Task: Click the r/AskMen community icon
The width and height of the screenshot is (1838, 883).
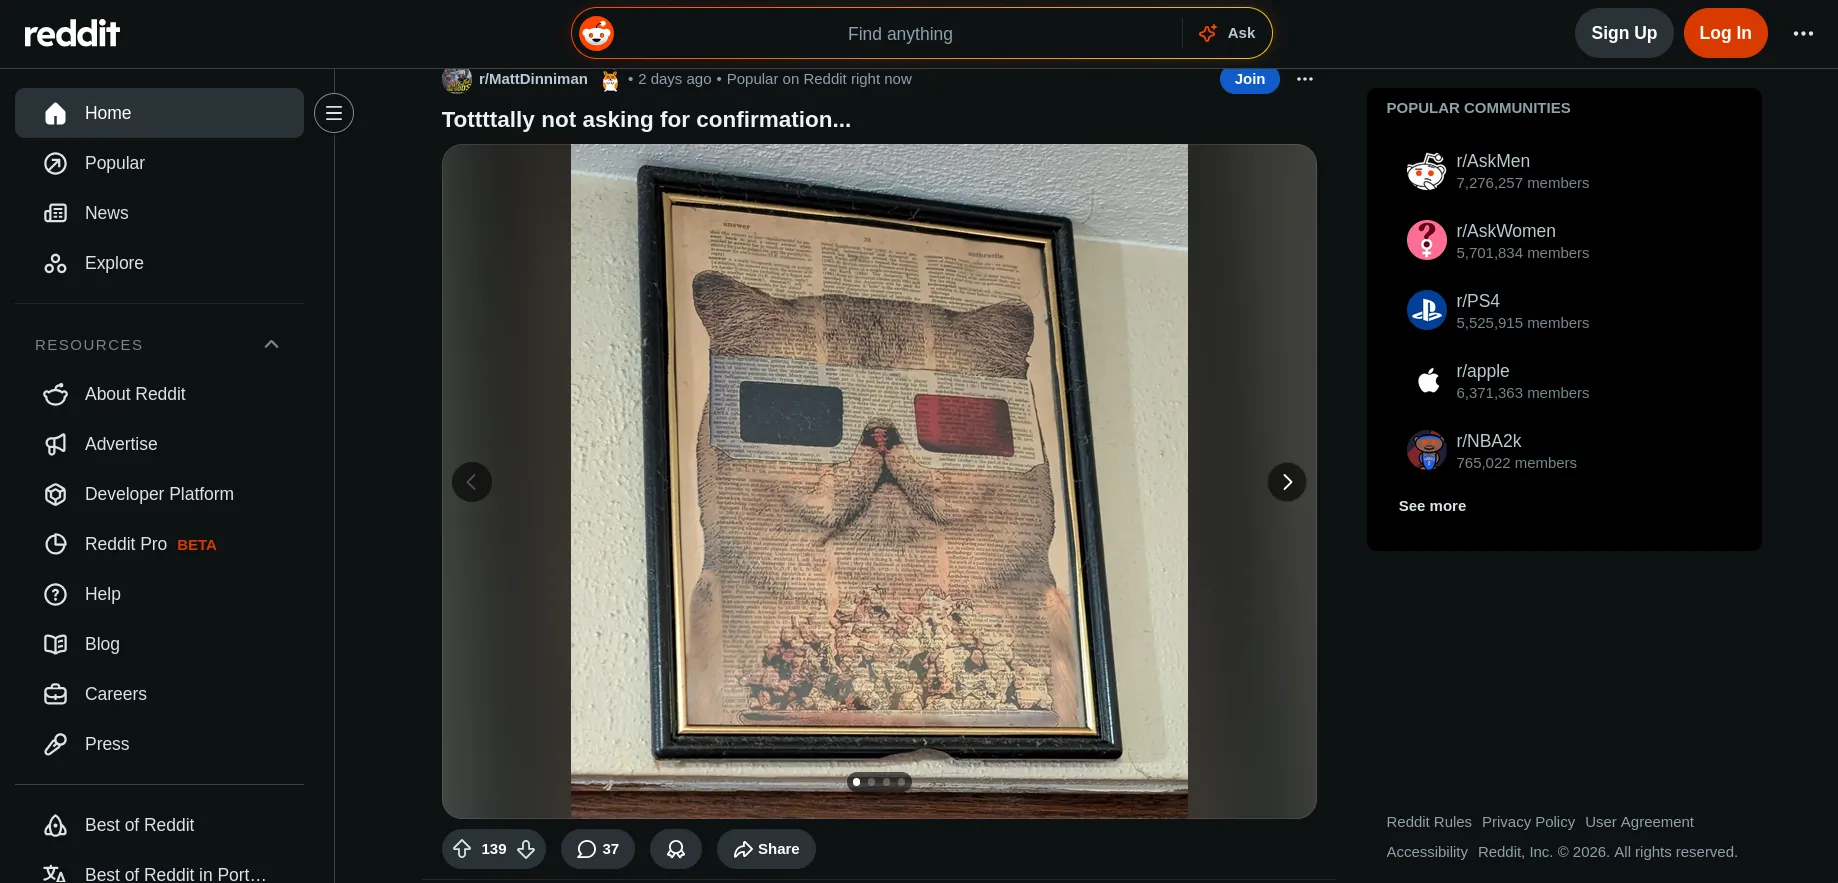Action: point(1427,171)
